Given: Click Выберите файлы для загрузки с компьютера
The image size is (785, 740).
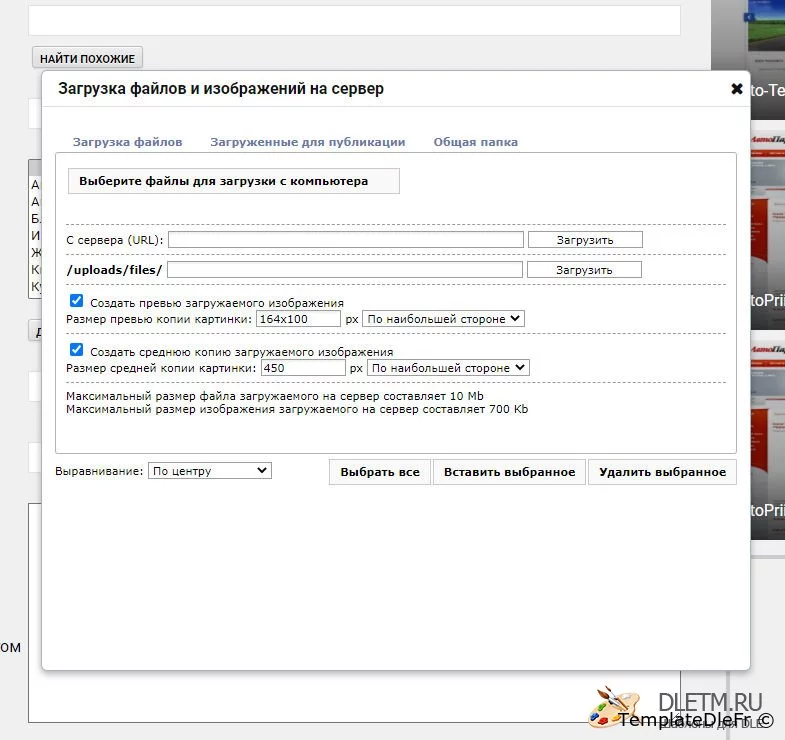Looking at the screenshot, I should [x=232, y=181].
